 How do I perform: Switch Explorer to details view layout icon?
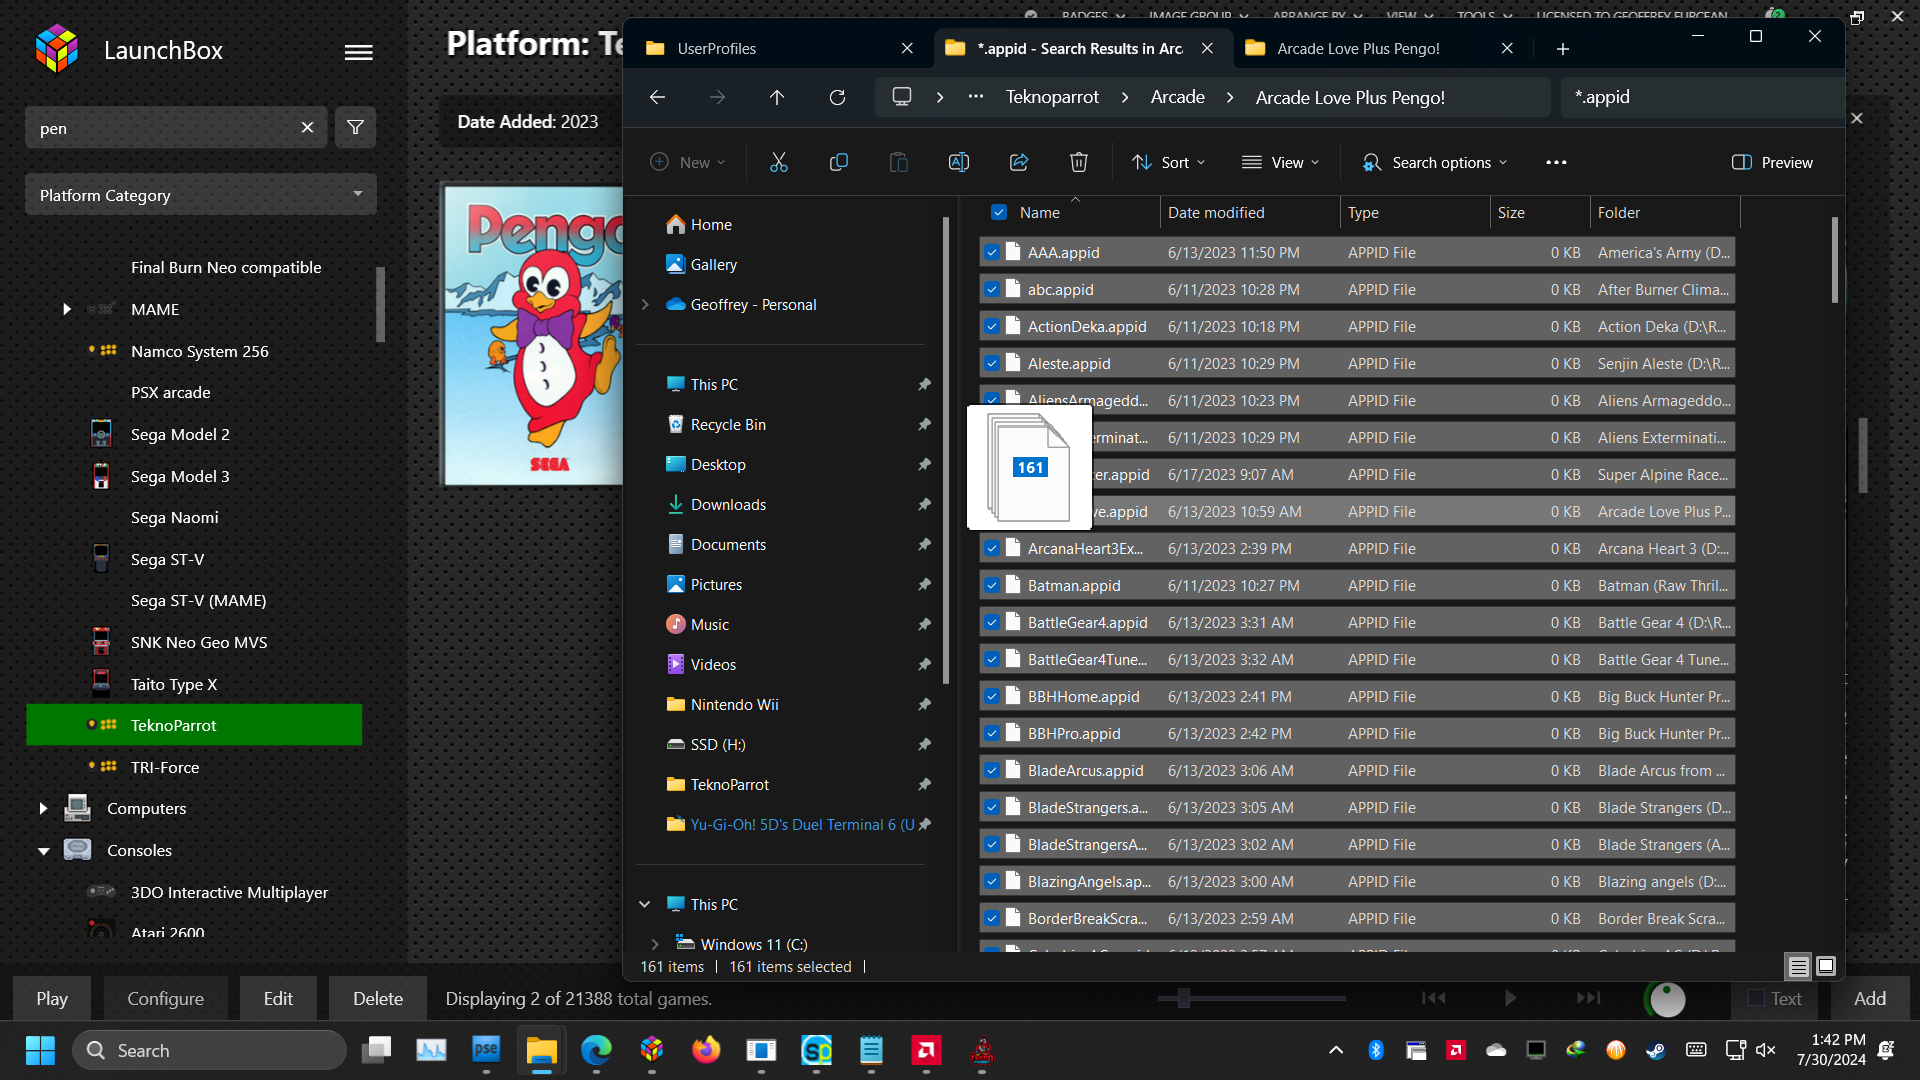coord(1798,966)
